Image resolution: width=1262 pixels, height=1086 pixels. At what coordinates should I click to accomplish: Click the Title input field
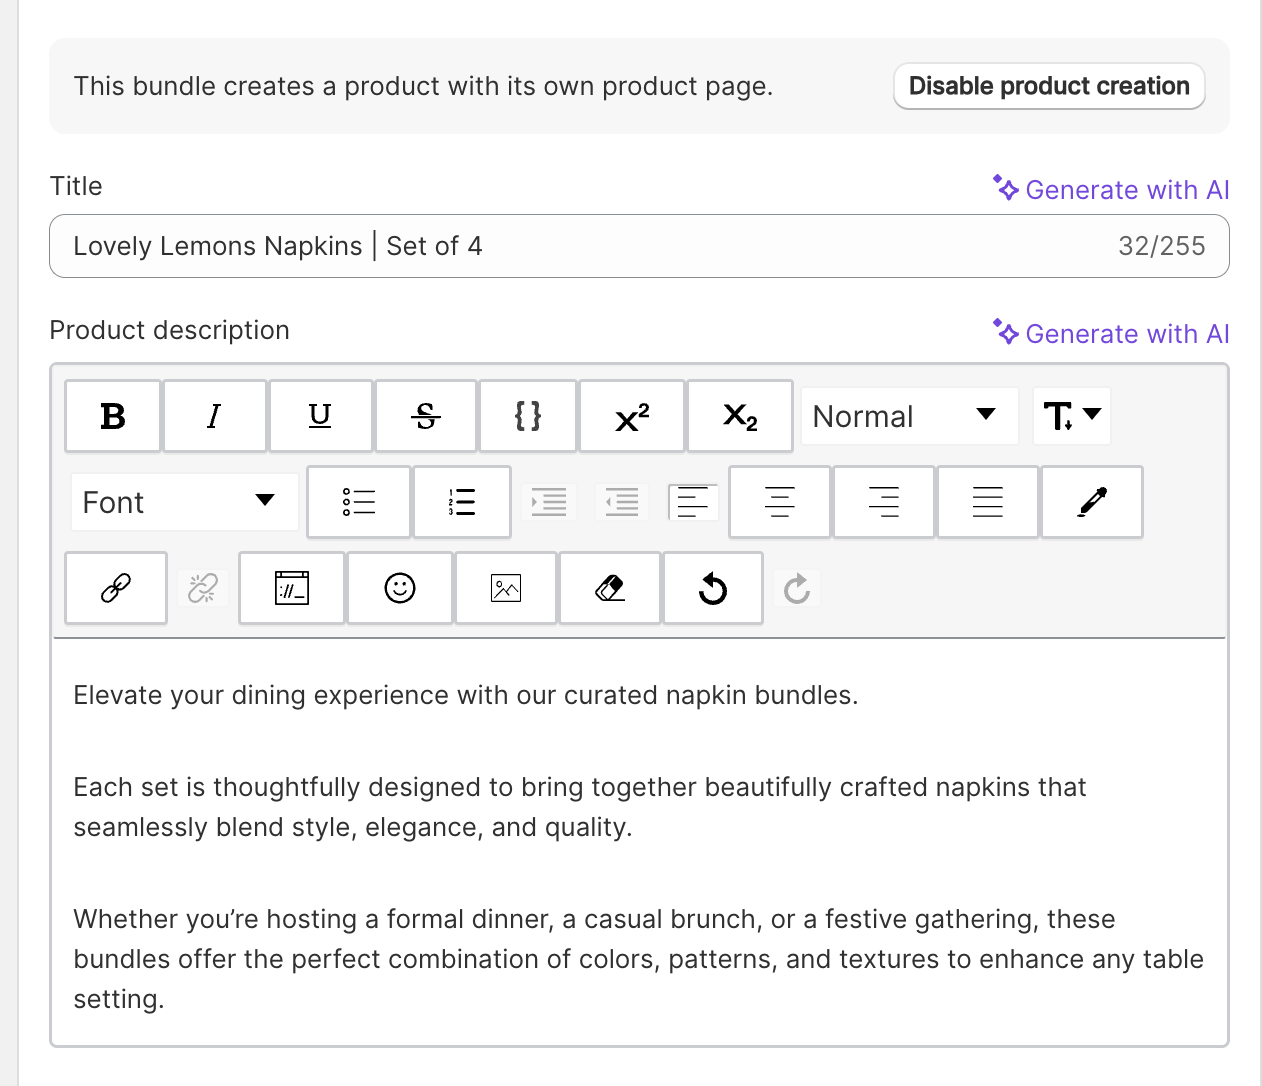click(590, 246)
